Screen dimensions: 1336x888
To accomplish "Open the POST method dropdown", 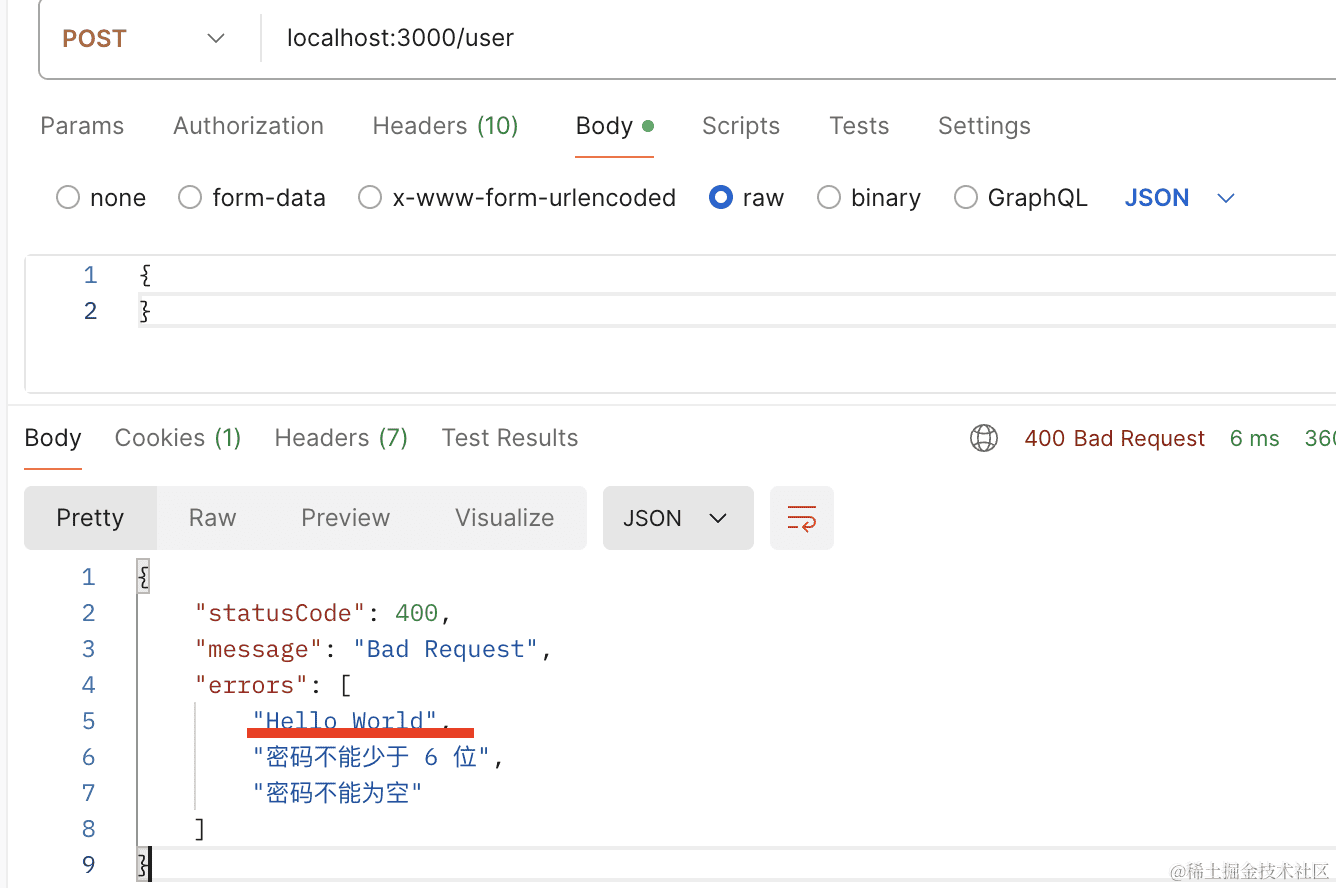I will tap(143, 39).
